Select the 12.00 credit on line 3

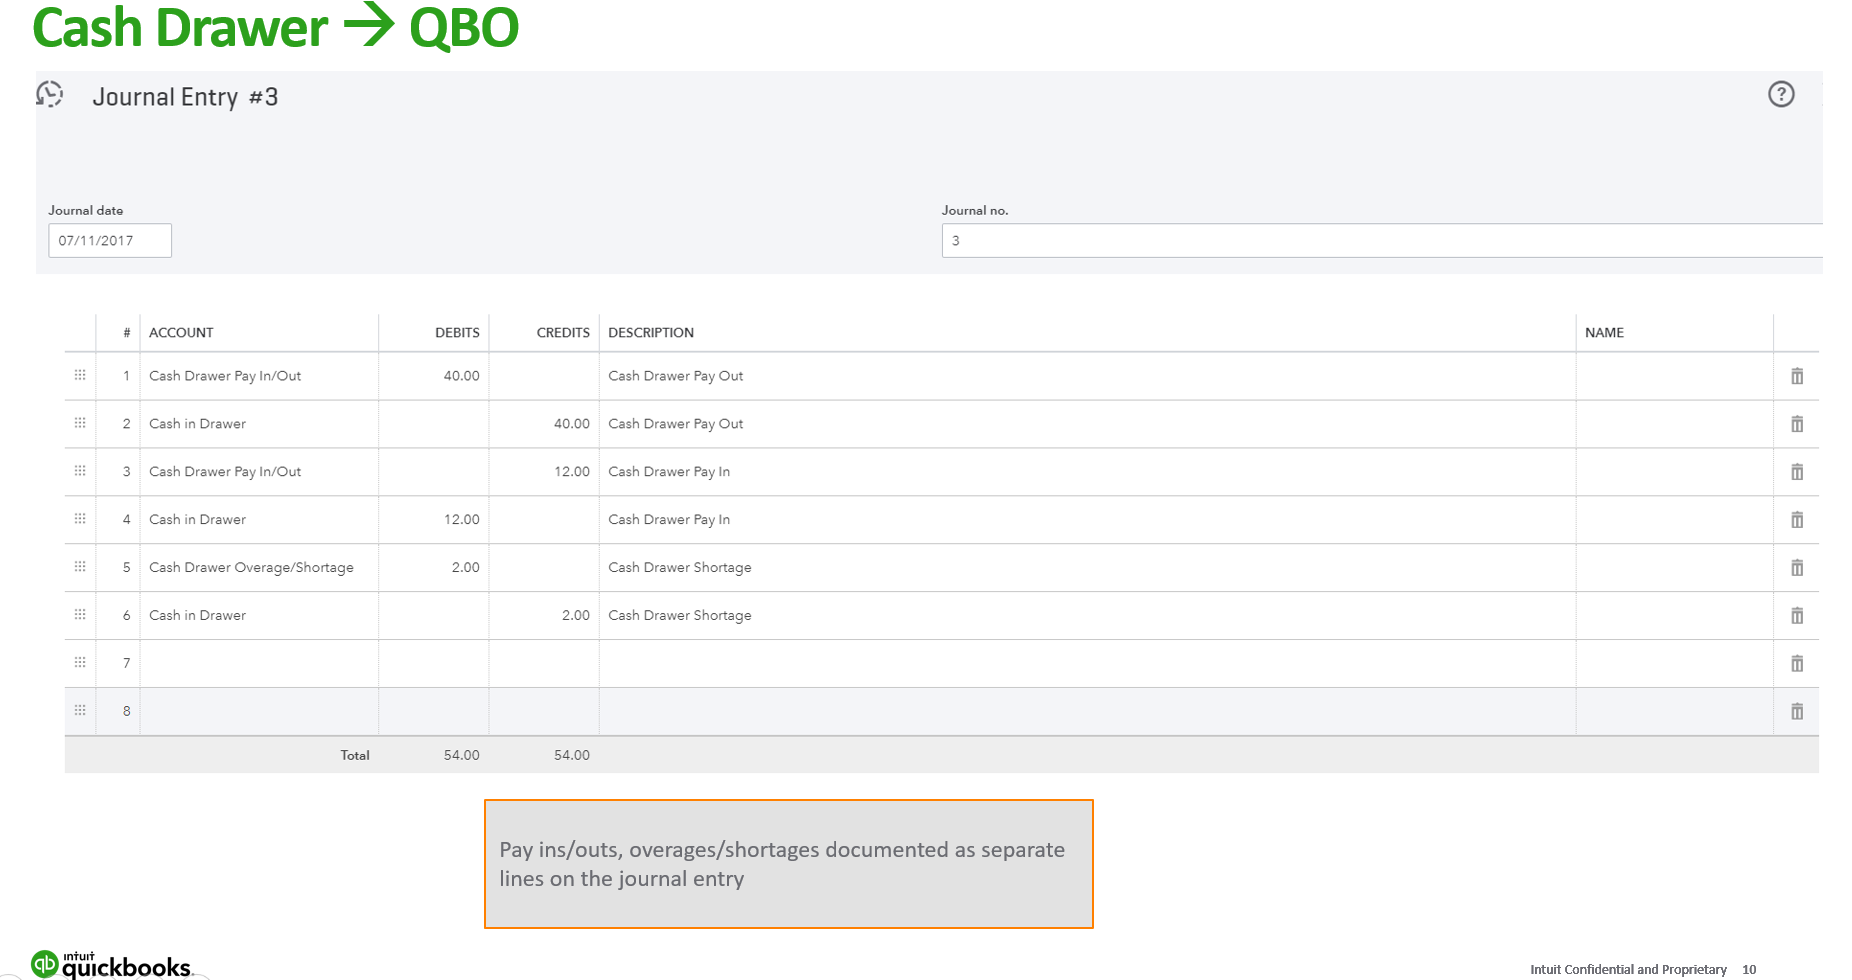coord(572,472)
